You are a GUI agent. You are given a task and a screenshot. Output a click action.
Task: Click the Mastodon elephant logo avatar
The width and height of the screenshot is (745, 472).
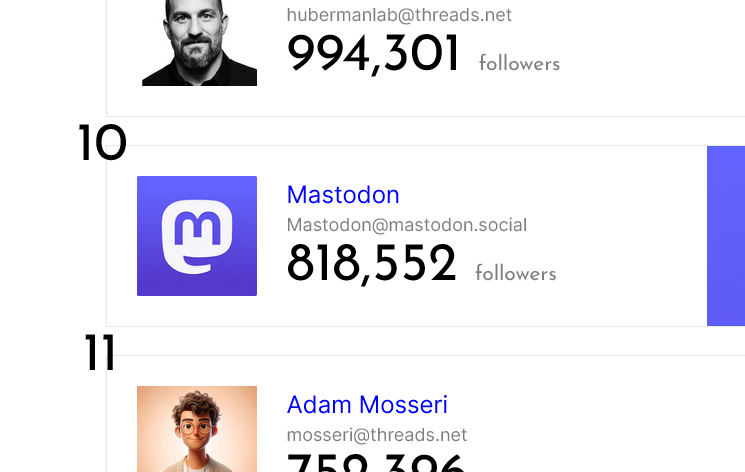click(x=197, y=236)
